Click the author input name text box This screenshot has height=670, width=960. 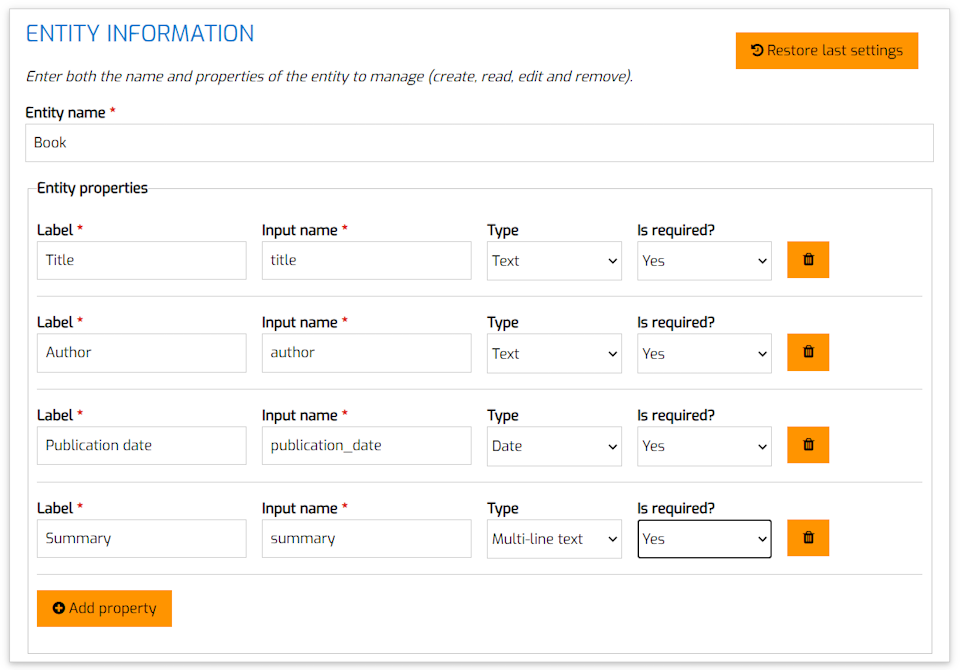point(366,352)
